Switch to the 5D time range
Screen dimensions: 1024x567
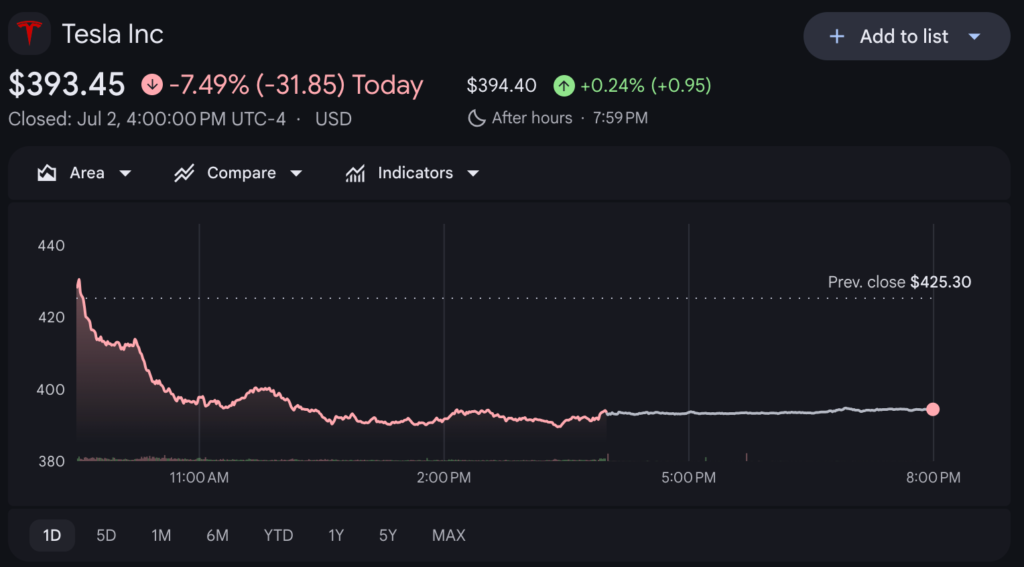tap(106, 536)
